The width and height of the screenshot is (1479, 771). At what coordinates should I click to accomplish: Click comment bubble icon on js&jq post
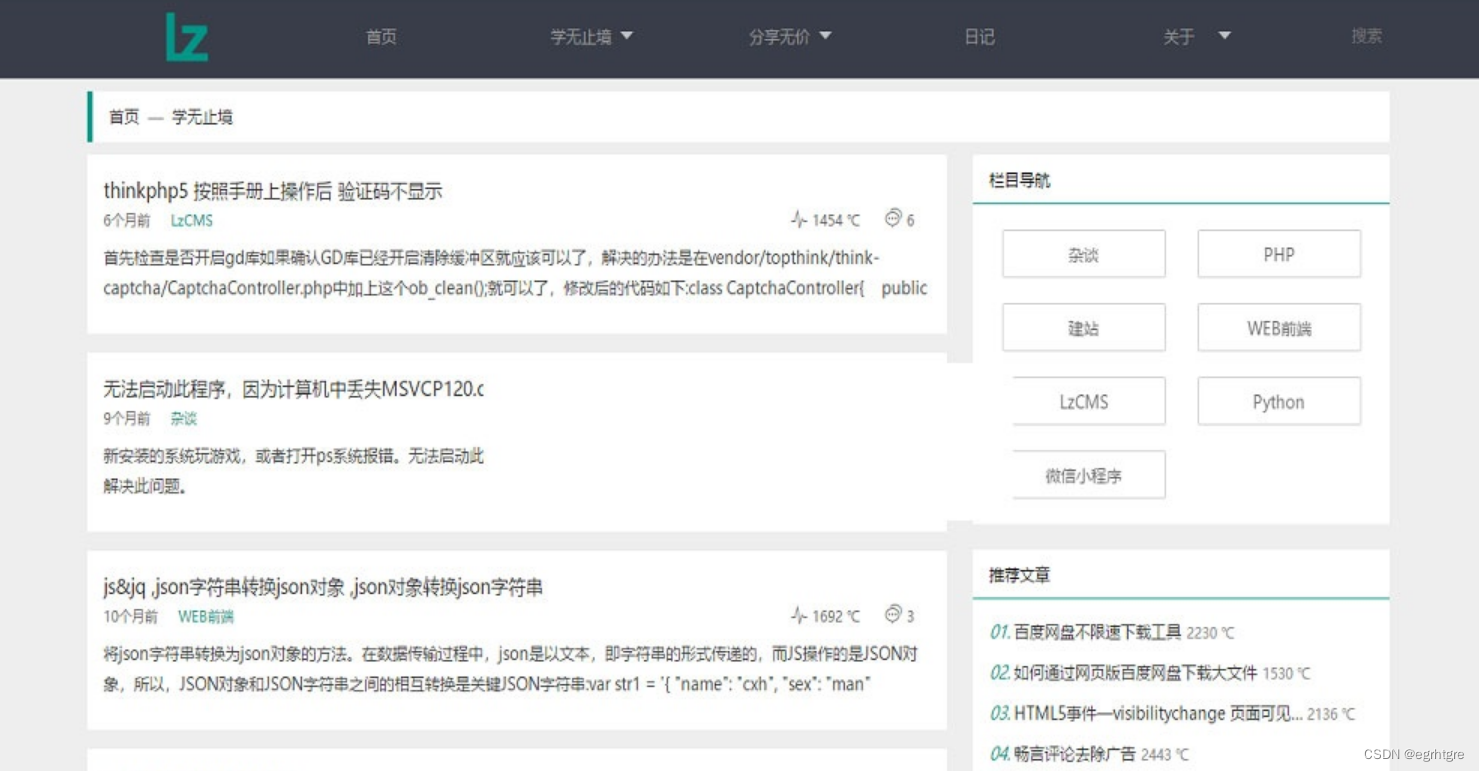coord(893,614)
